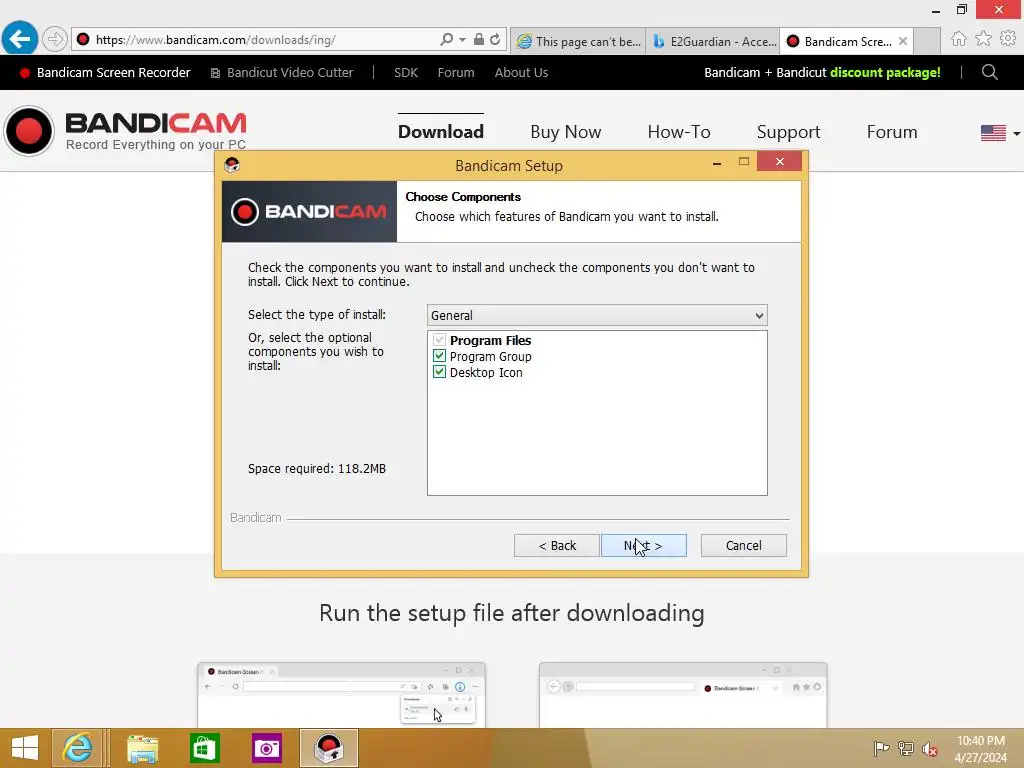1024x768 pixels.
Task: Click the Bandicam red record logo
Action: click(x=29, y=131)
